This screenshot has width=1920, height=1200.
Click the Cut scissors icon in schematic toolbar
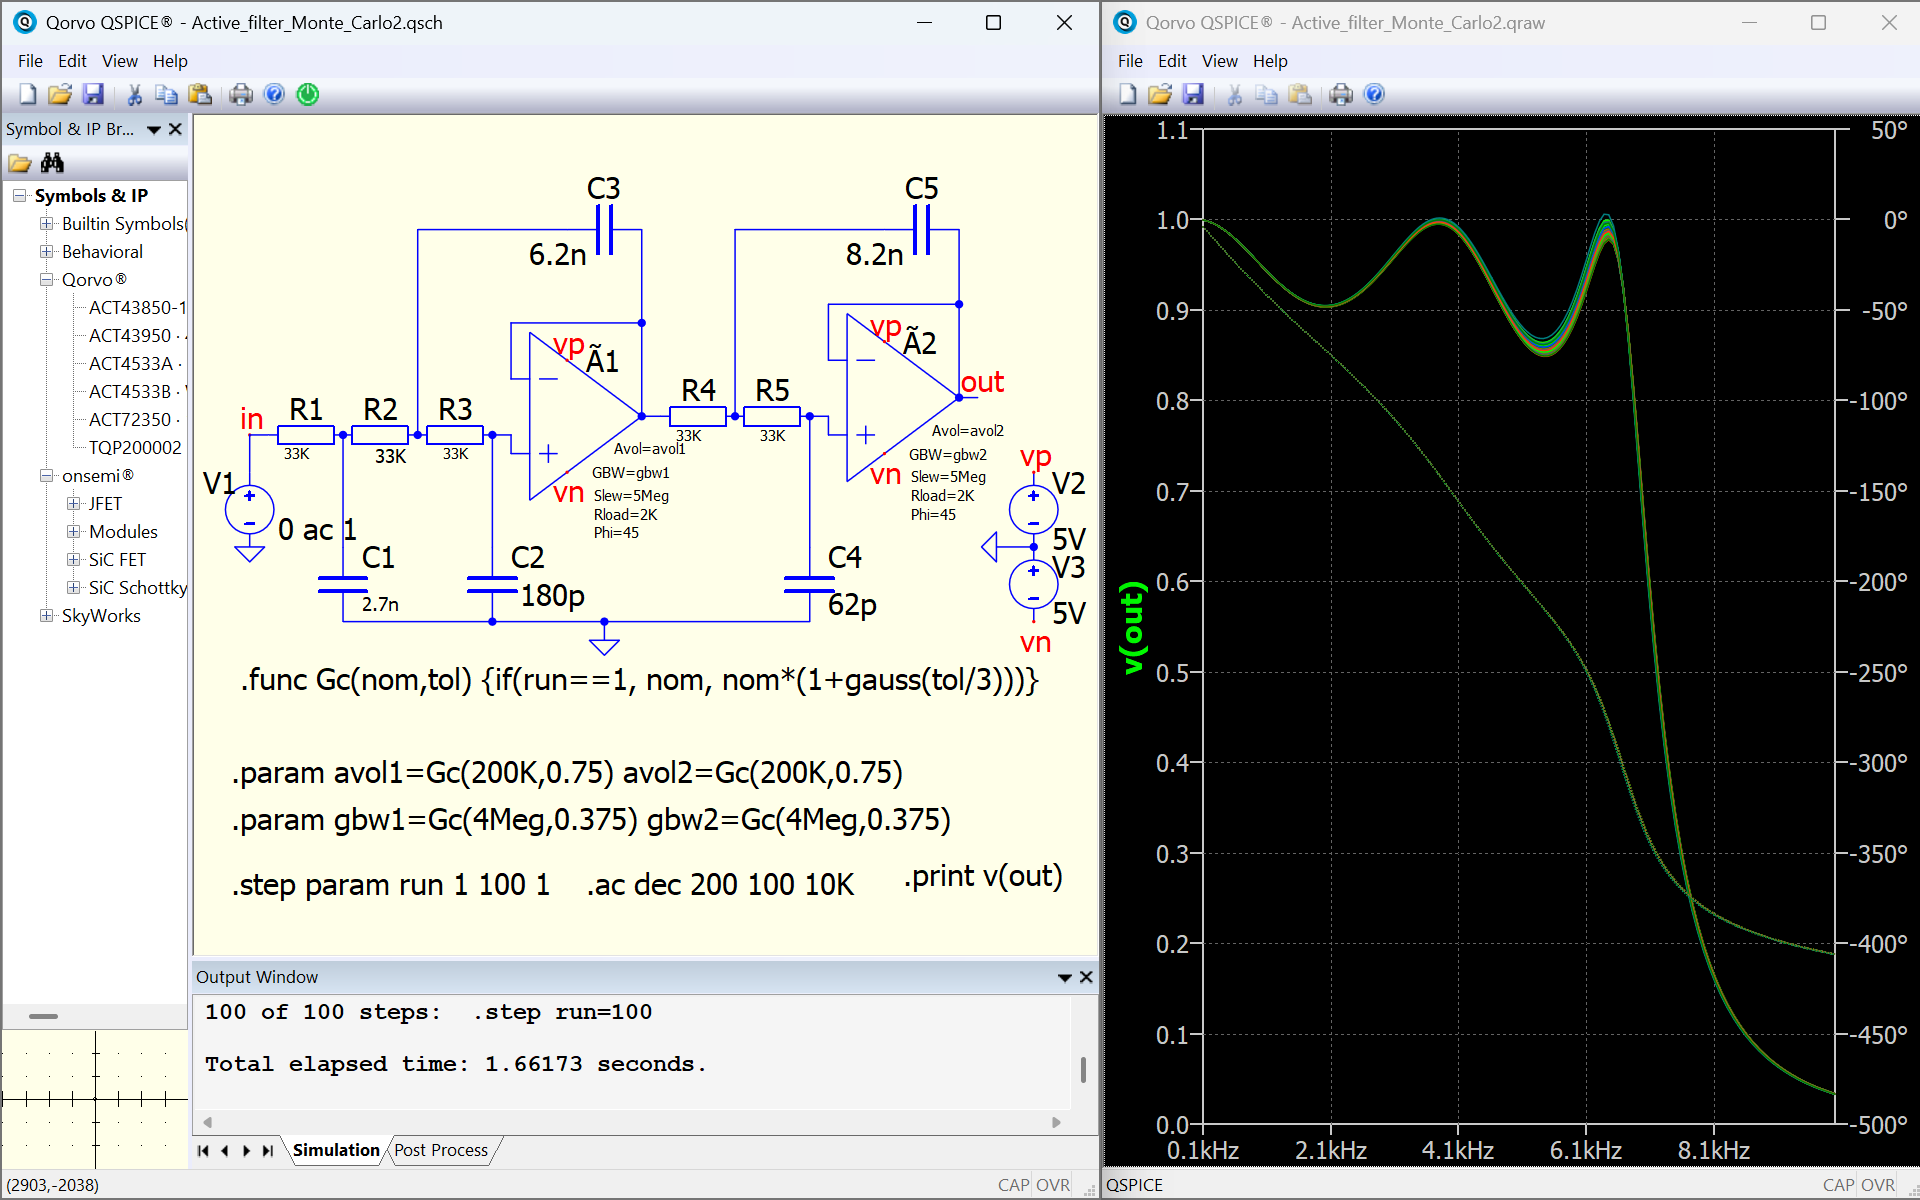tap(134, 94)
